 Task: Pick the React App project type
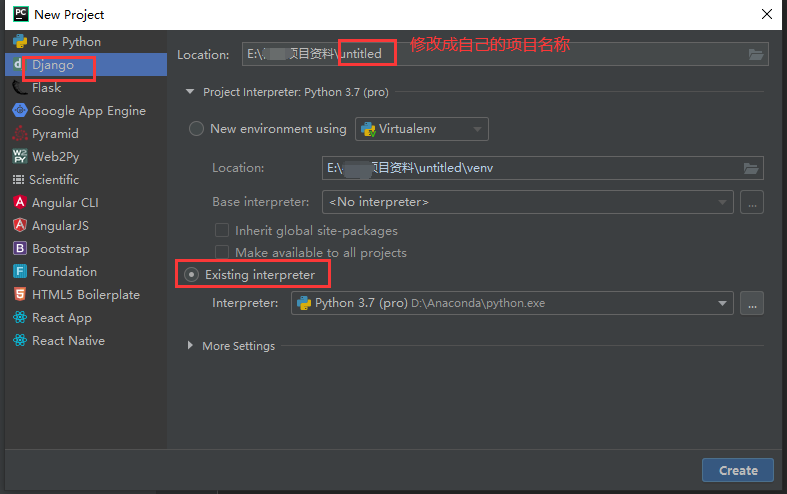(x=86, y=317)
